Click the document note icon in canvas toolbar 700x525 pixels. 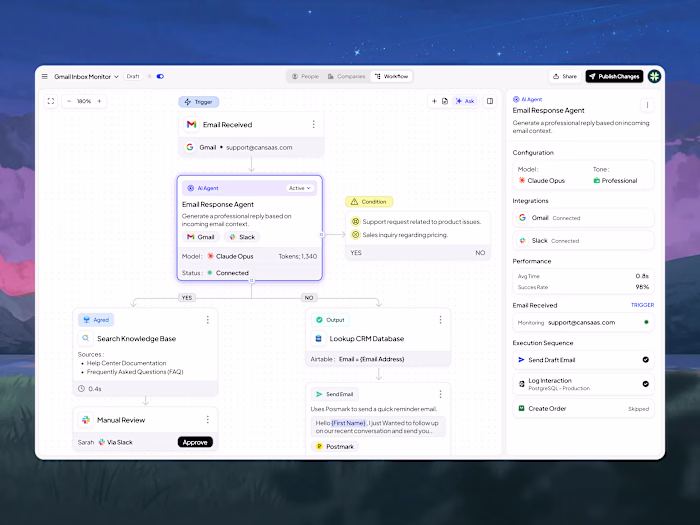point(445,101)
